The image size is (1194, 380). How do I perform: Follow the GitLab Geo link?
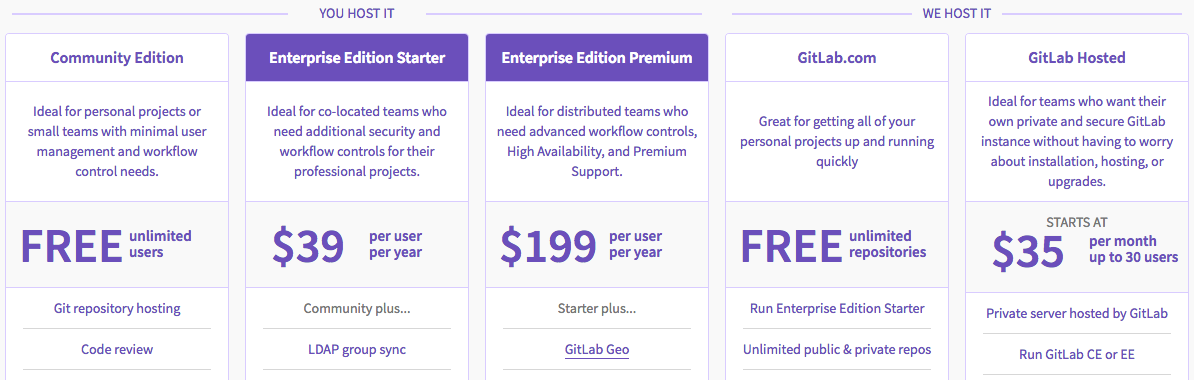click(597, 350)
